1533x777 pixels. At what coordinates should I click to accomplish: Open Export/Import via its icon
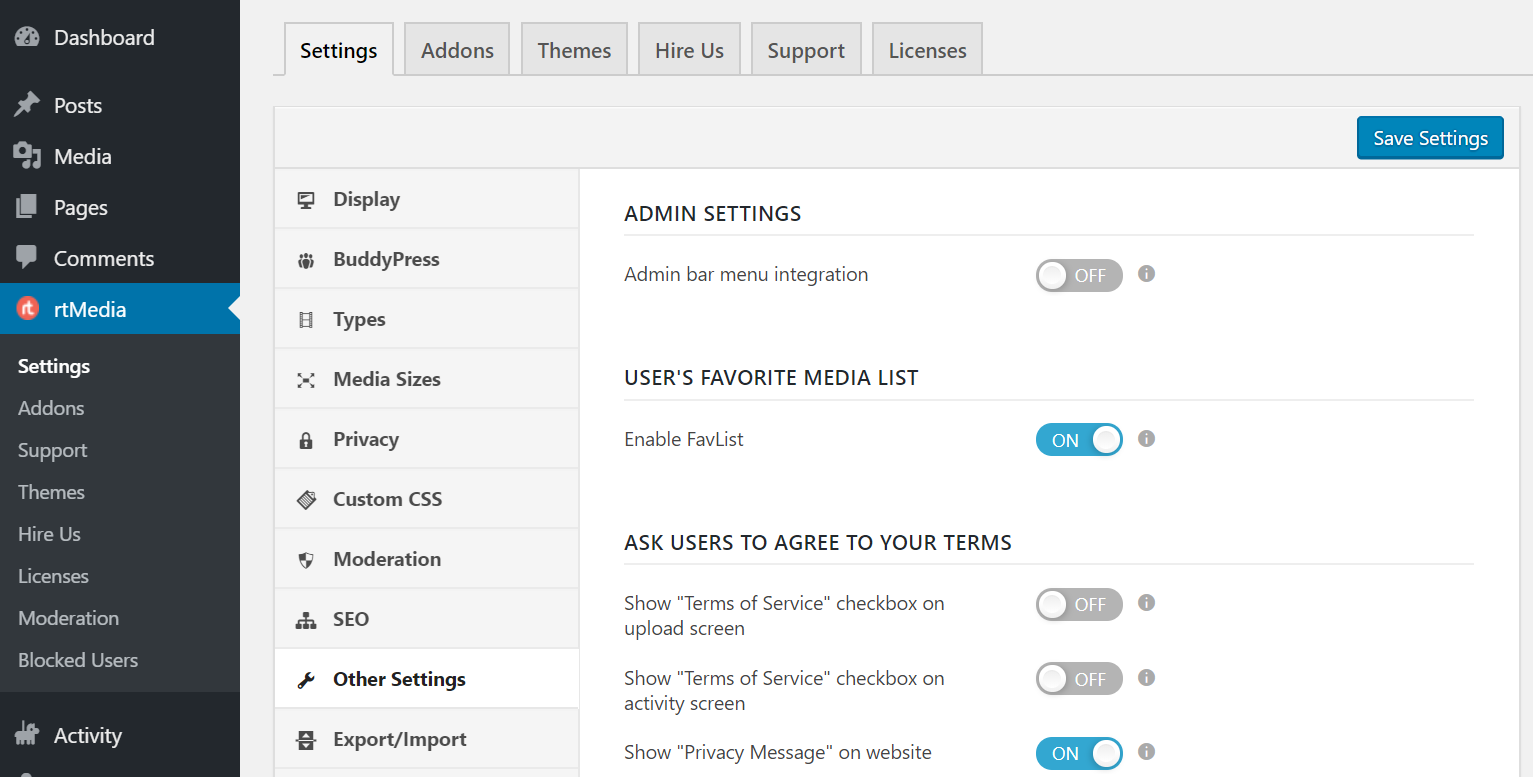(x=305, y=738)
